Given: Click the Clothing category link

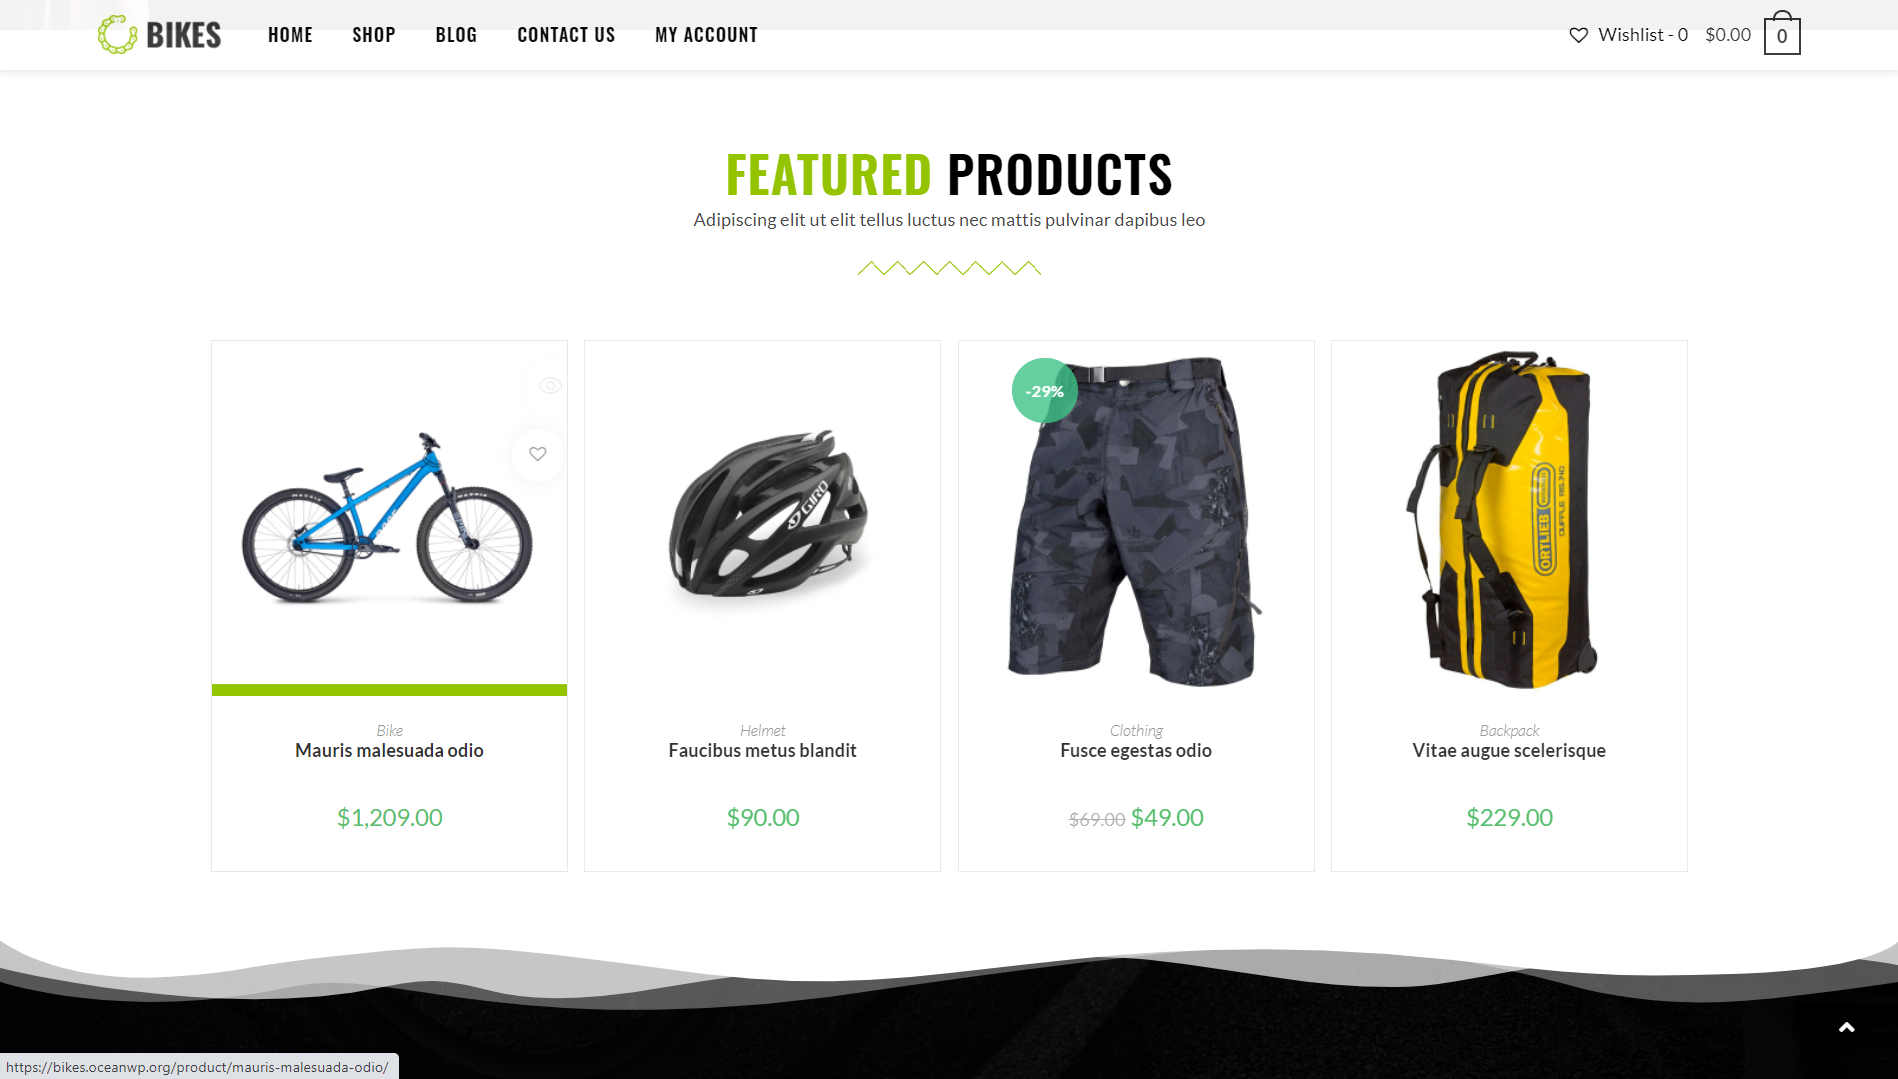Looking at the screenshot, I should [1136, 730].
